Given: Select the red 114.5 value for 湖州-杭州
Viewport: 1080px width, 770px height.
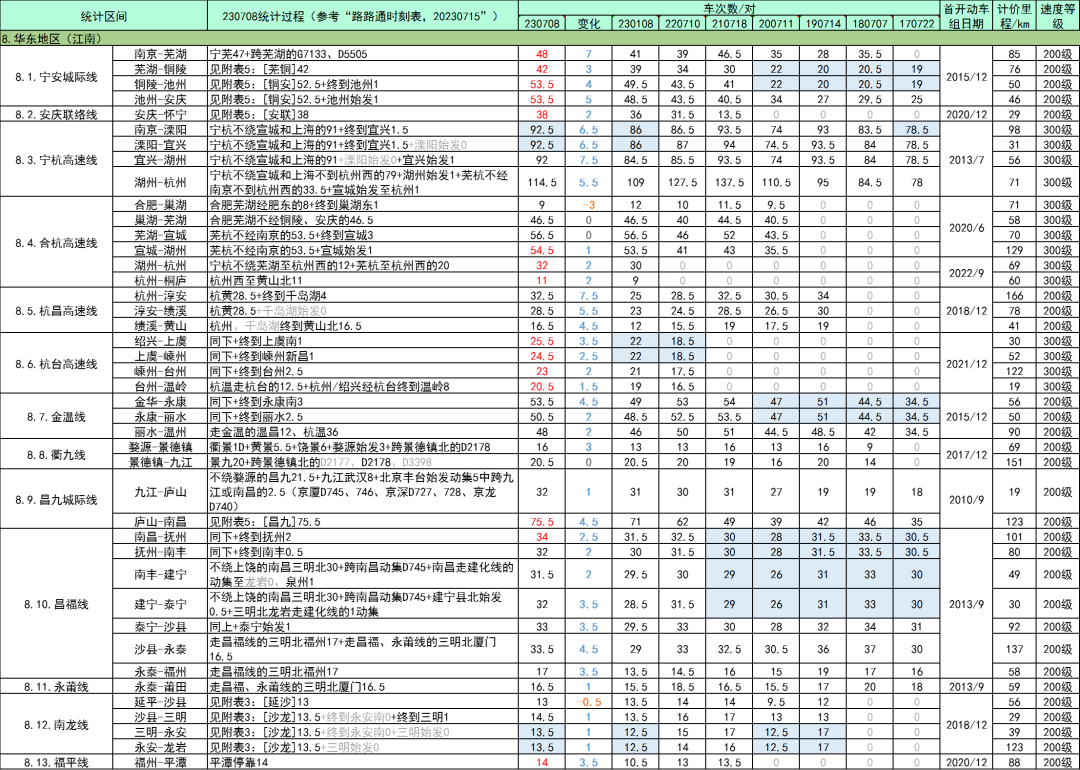Looking at the screenshot, I should (x=540, y=183).
